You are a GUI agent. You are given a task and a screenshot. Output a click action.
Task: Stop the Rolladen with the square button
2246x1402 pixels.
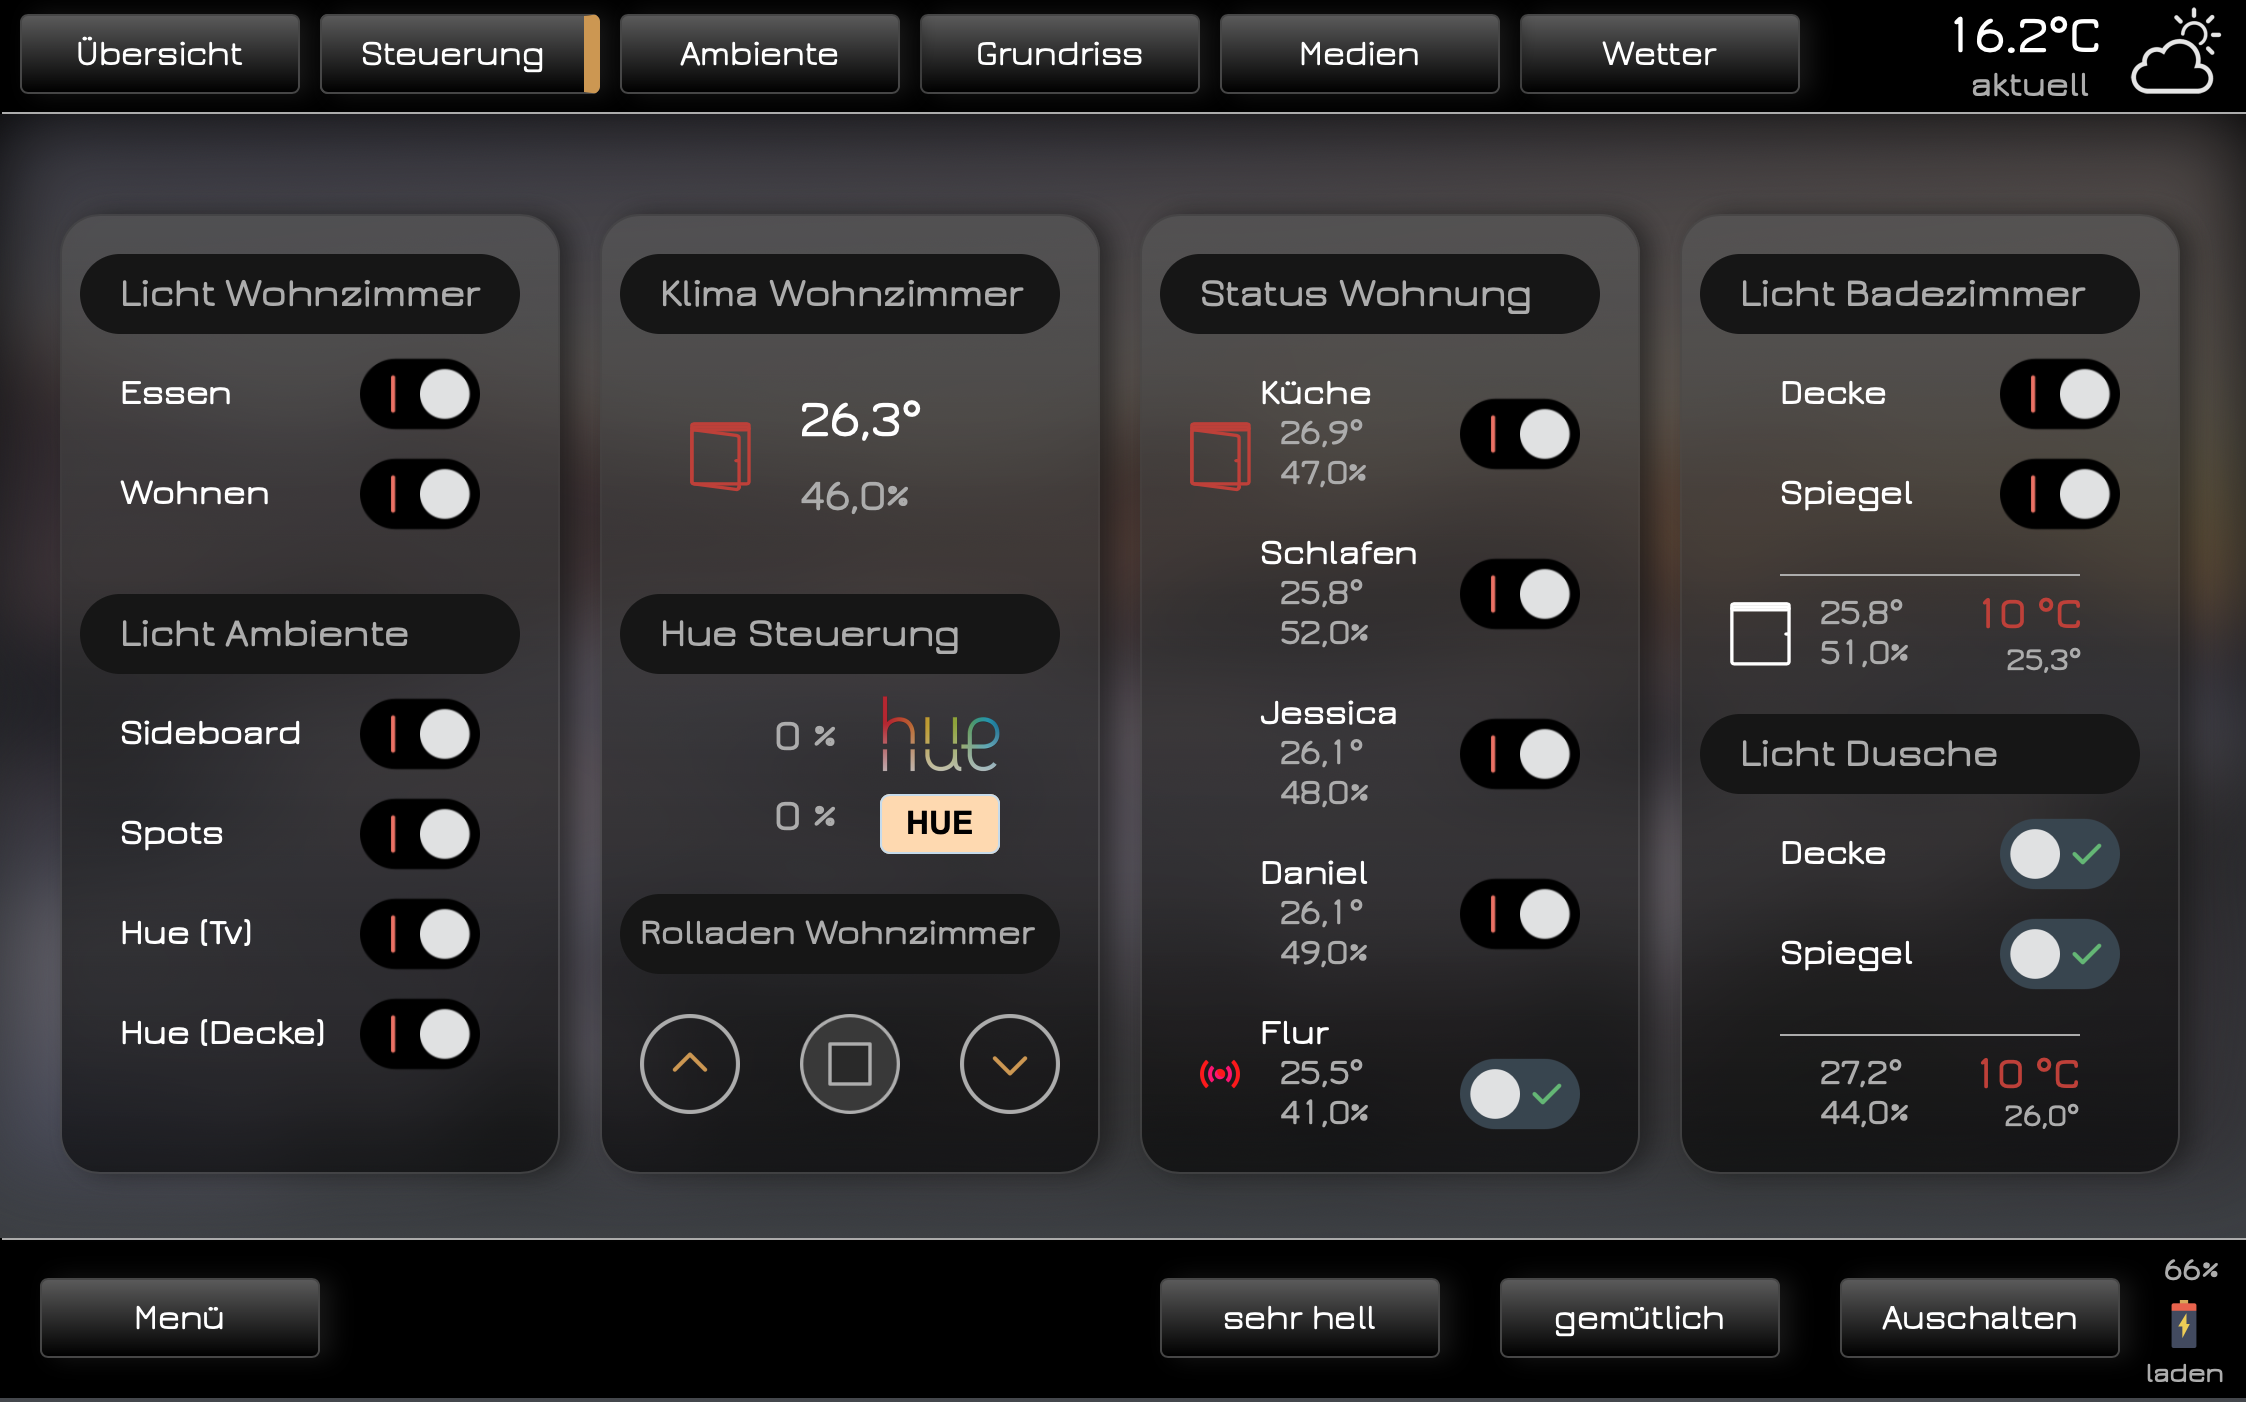pos(850,1064)
